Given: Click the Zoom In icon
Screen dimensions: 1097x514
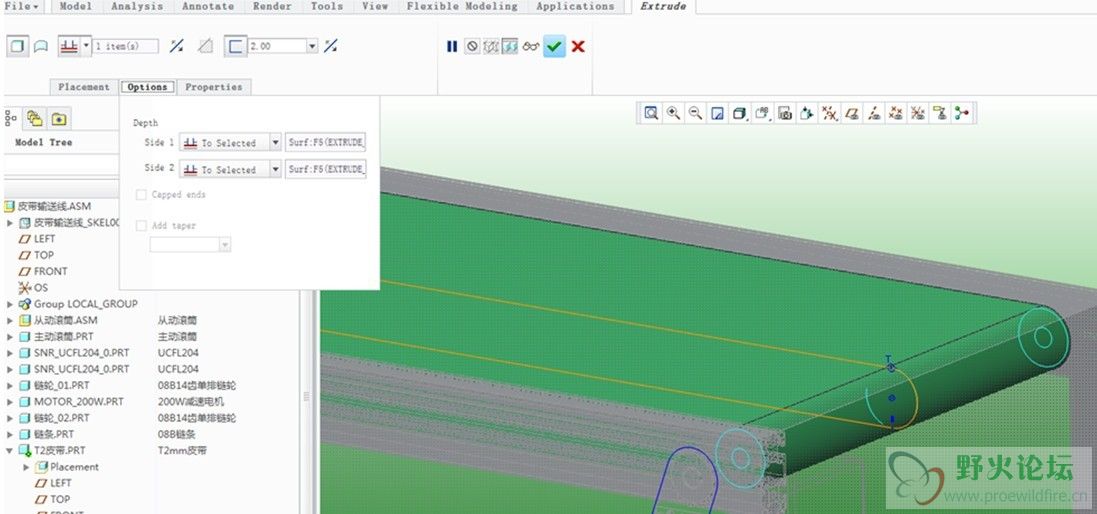Looking at the screenshot, I should click(x=674, y=113).
